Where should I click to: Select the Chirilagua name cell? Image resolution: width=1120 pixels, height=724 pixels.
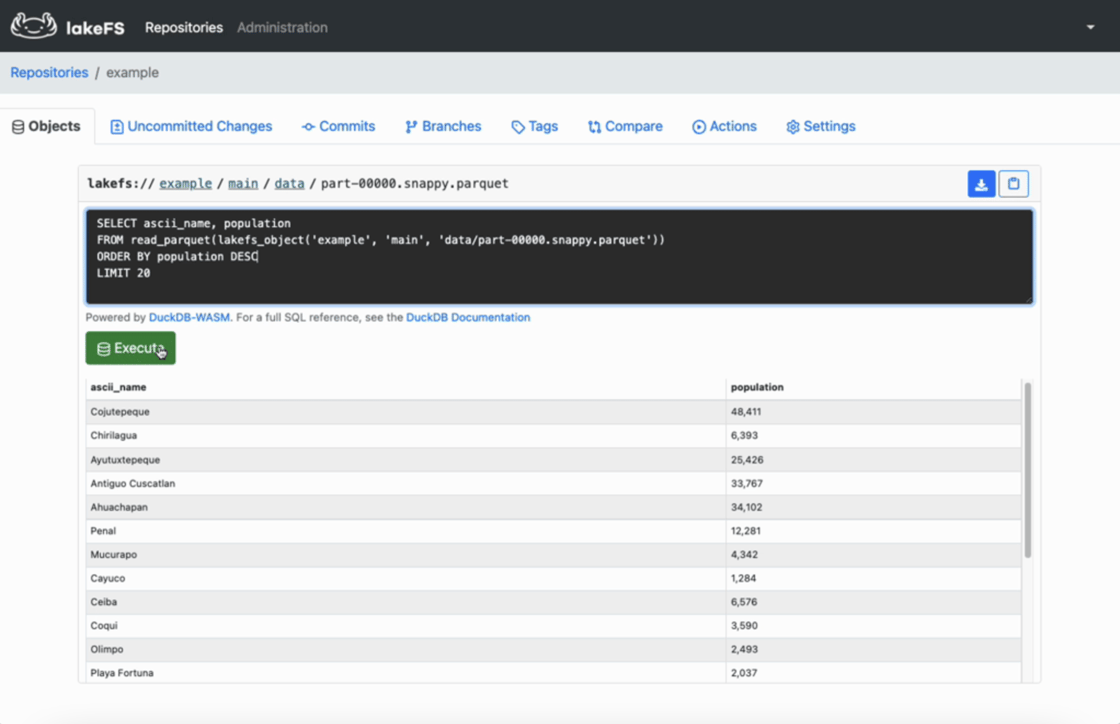(x=406, y=436)
